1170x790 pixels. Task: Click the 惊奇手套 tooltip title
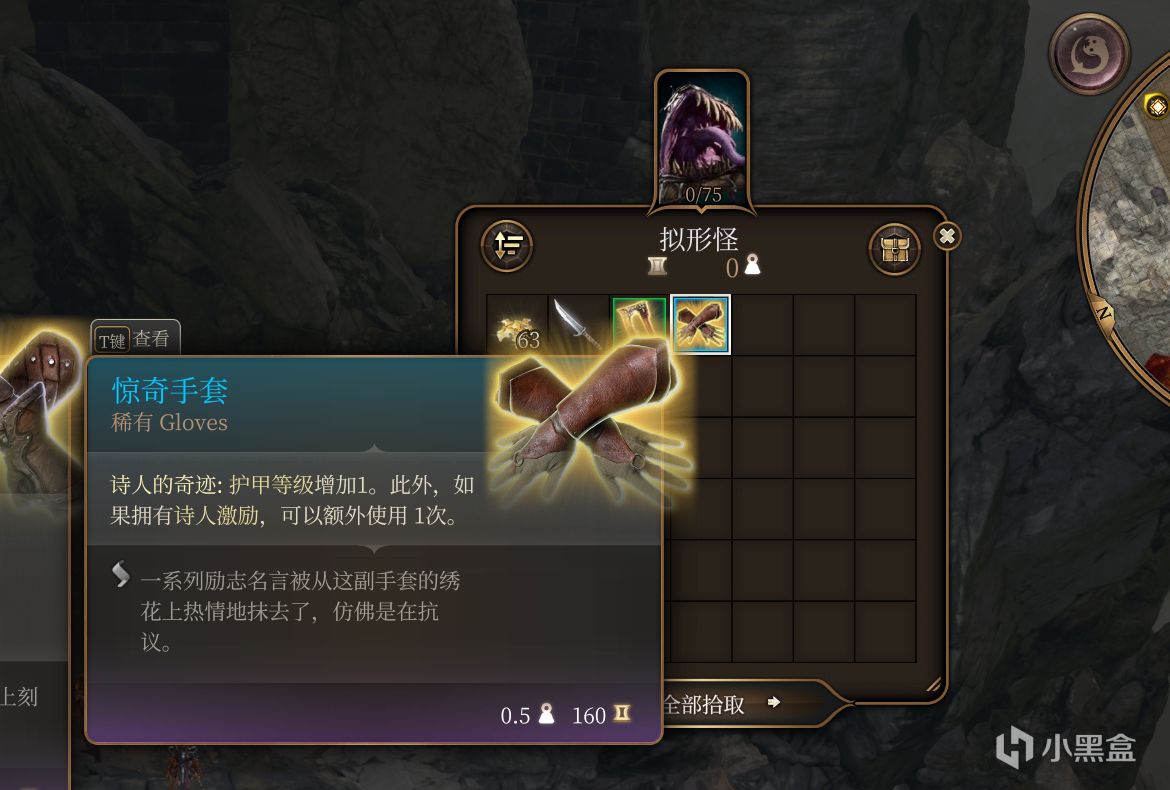(x=169, y=391)
